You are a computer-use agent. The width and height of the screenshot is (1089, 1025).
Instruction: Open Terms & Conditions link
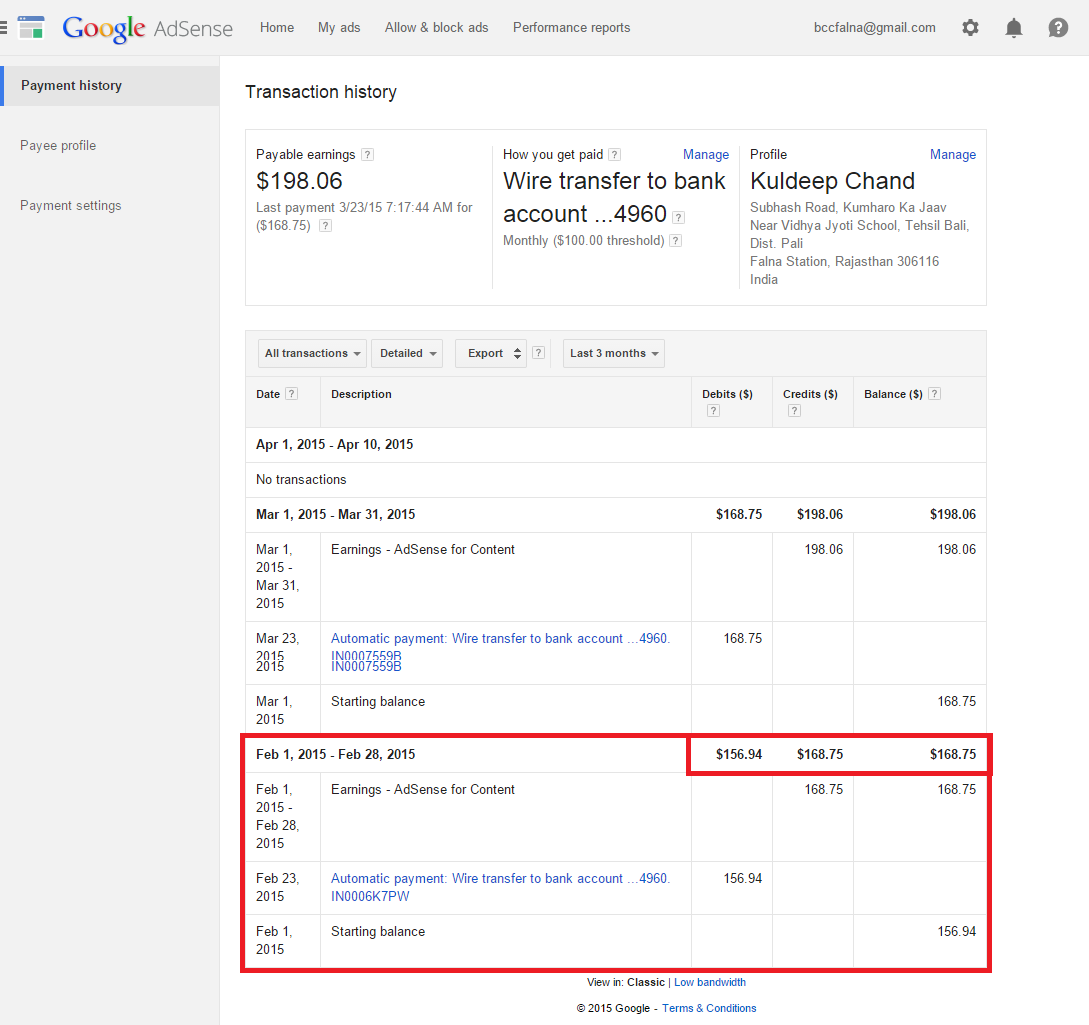tap(709, 1008)
